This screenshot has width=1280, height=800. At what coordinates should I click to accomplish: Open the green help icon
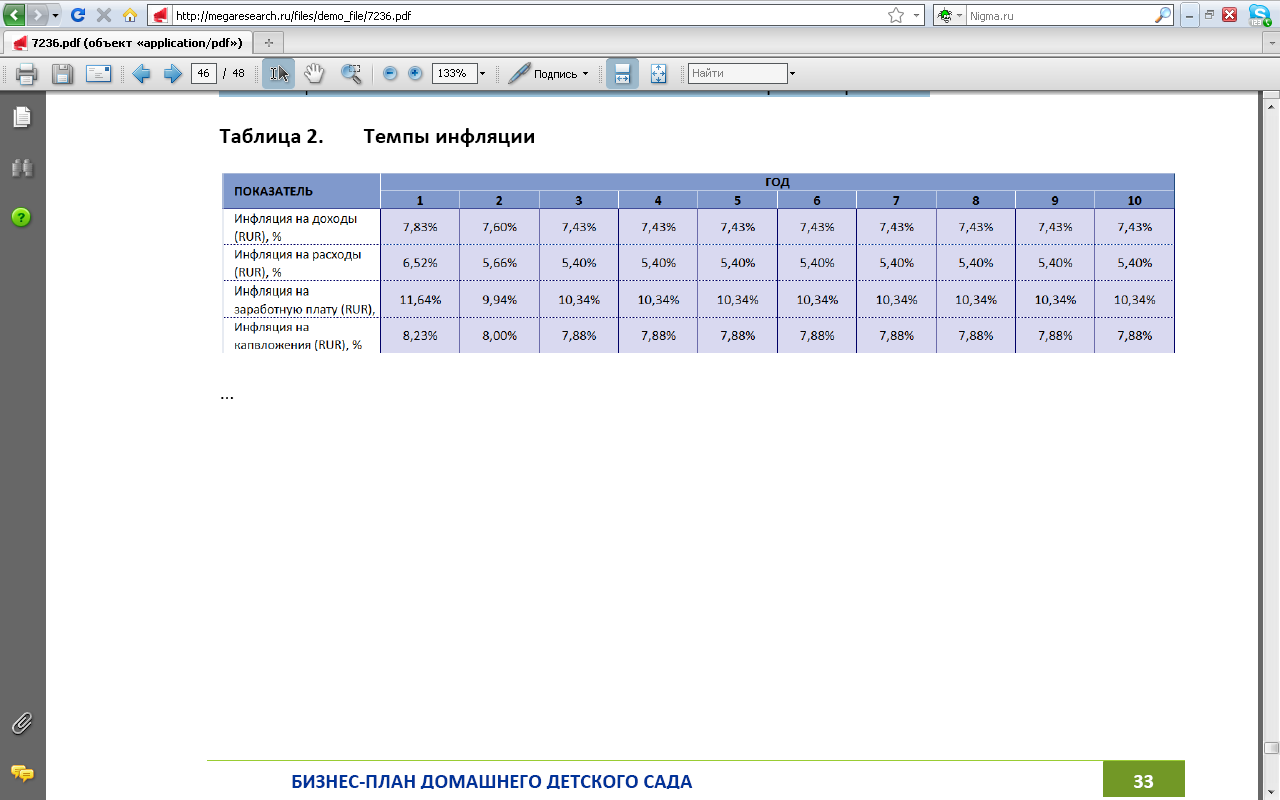(x=22, y=217)
